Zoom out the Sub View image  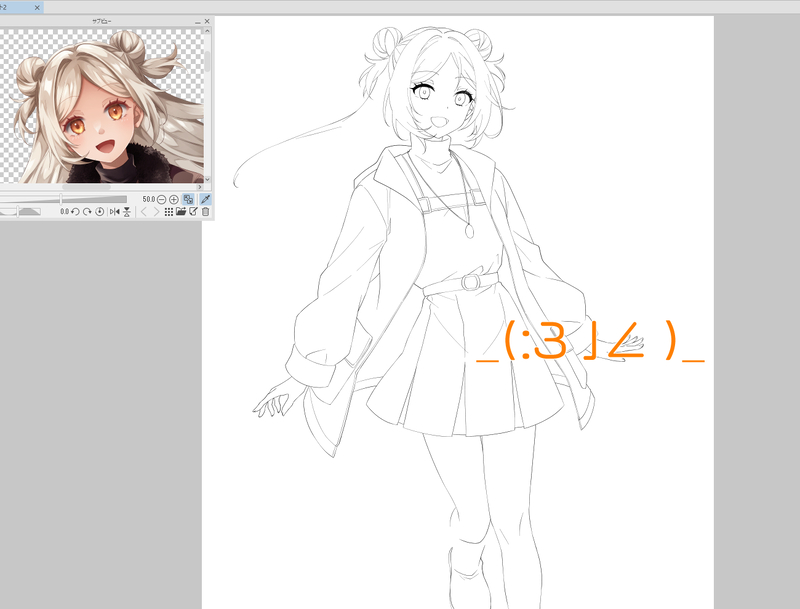click(161, 199)
